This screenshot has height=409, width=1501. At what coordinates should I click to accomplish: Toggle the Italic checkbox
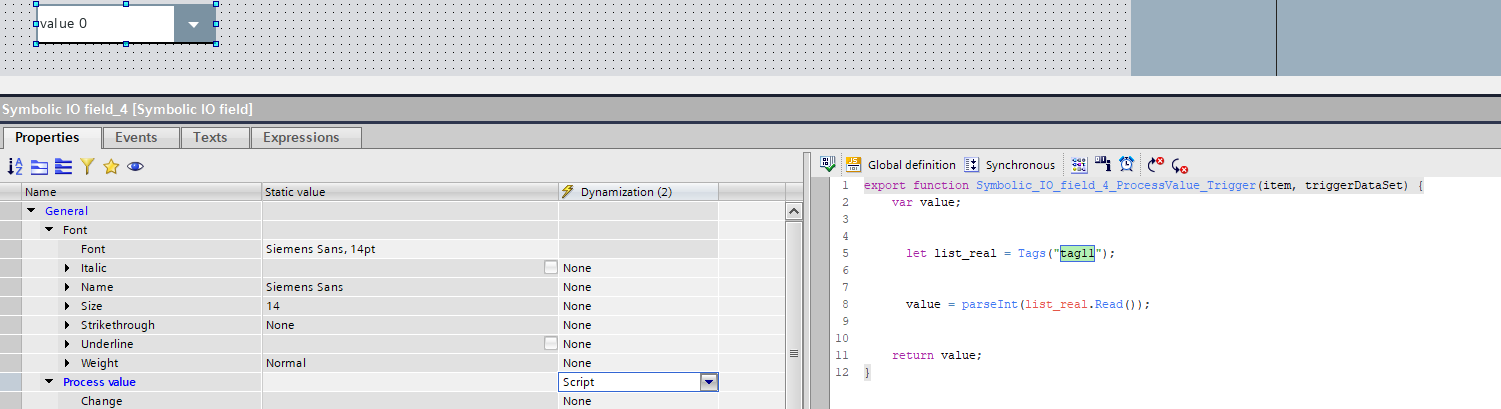coord(550,268)
